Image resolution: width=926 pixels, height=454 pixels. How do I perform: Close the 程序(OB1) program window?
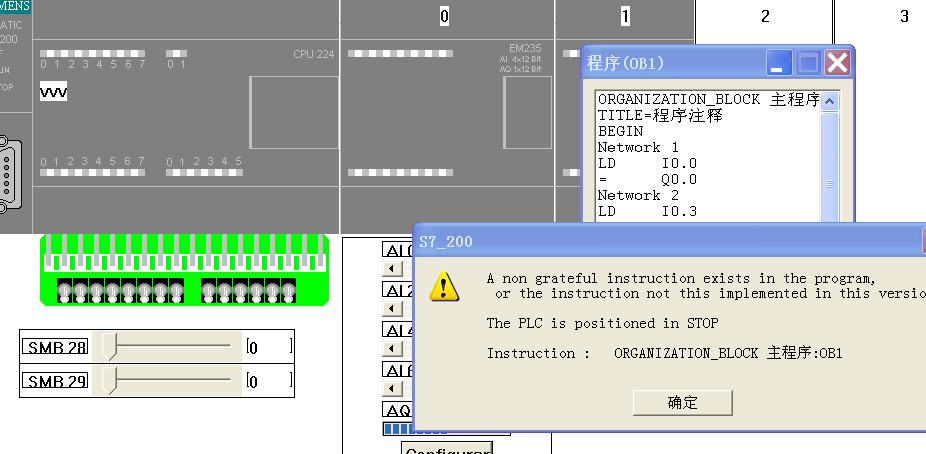[837, 63]
